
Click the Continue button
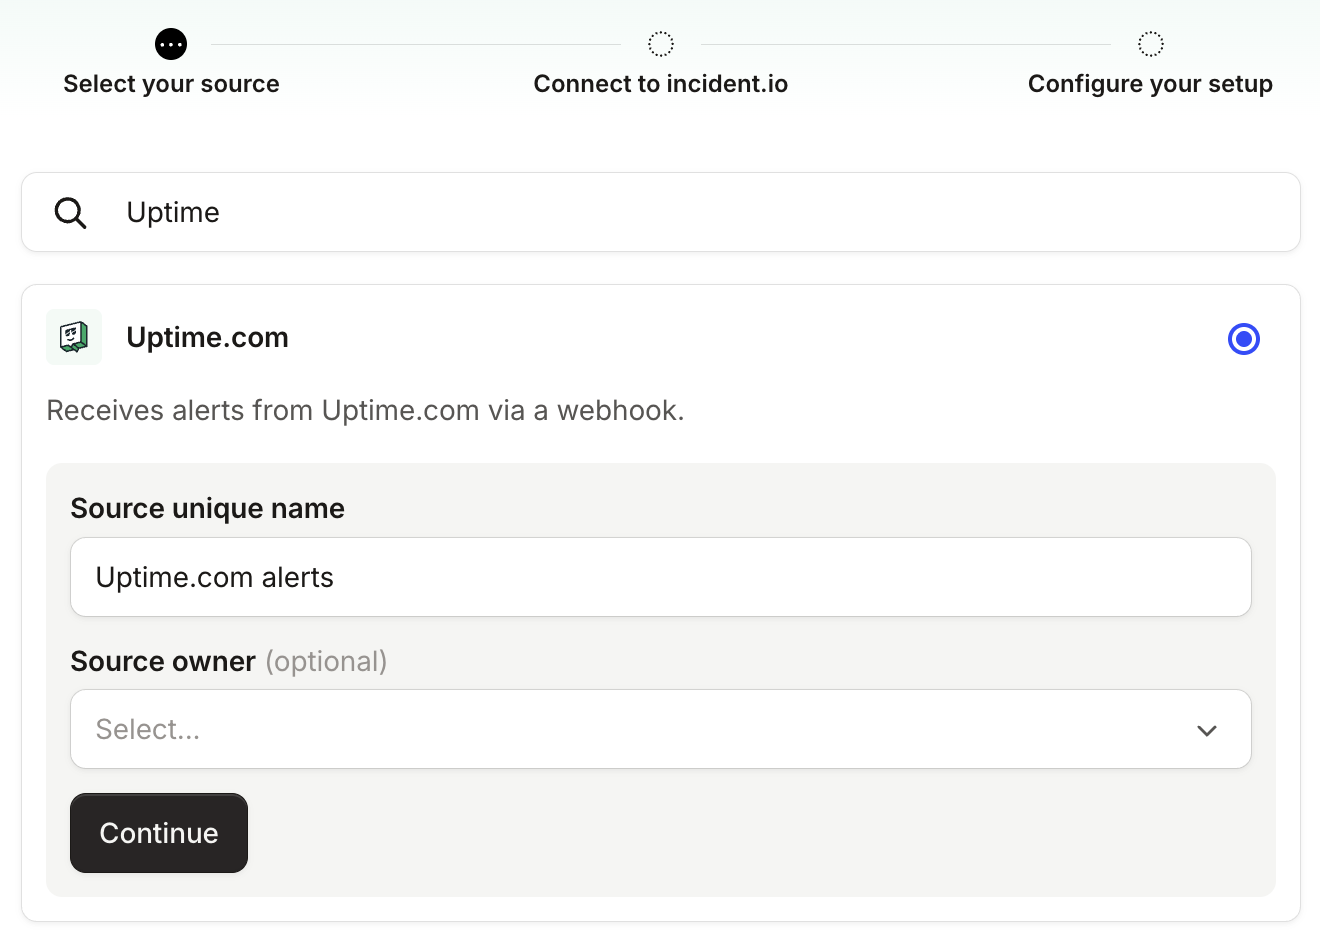point(159,833)
